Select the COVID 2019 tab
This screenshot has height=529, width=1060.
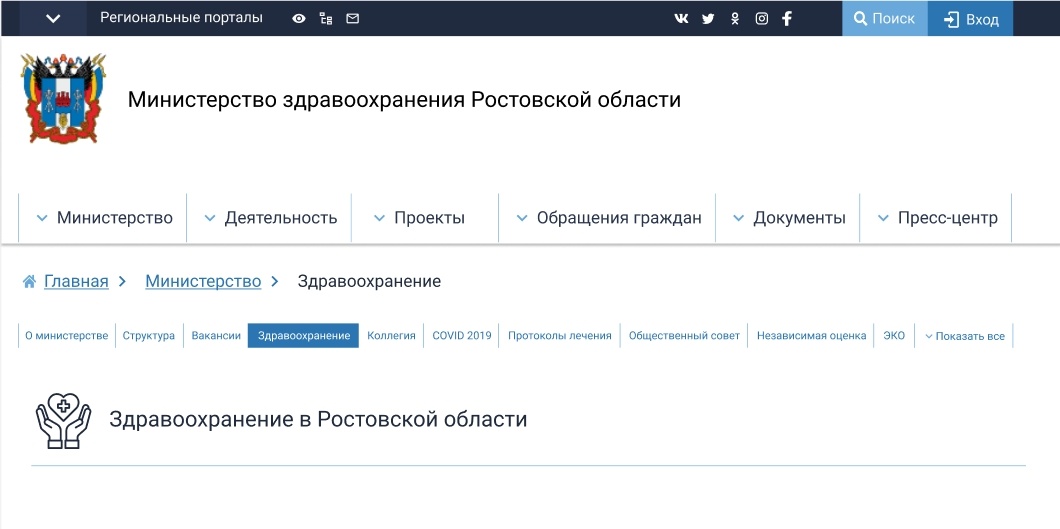(462, 336)
